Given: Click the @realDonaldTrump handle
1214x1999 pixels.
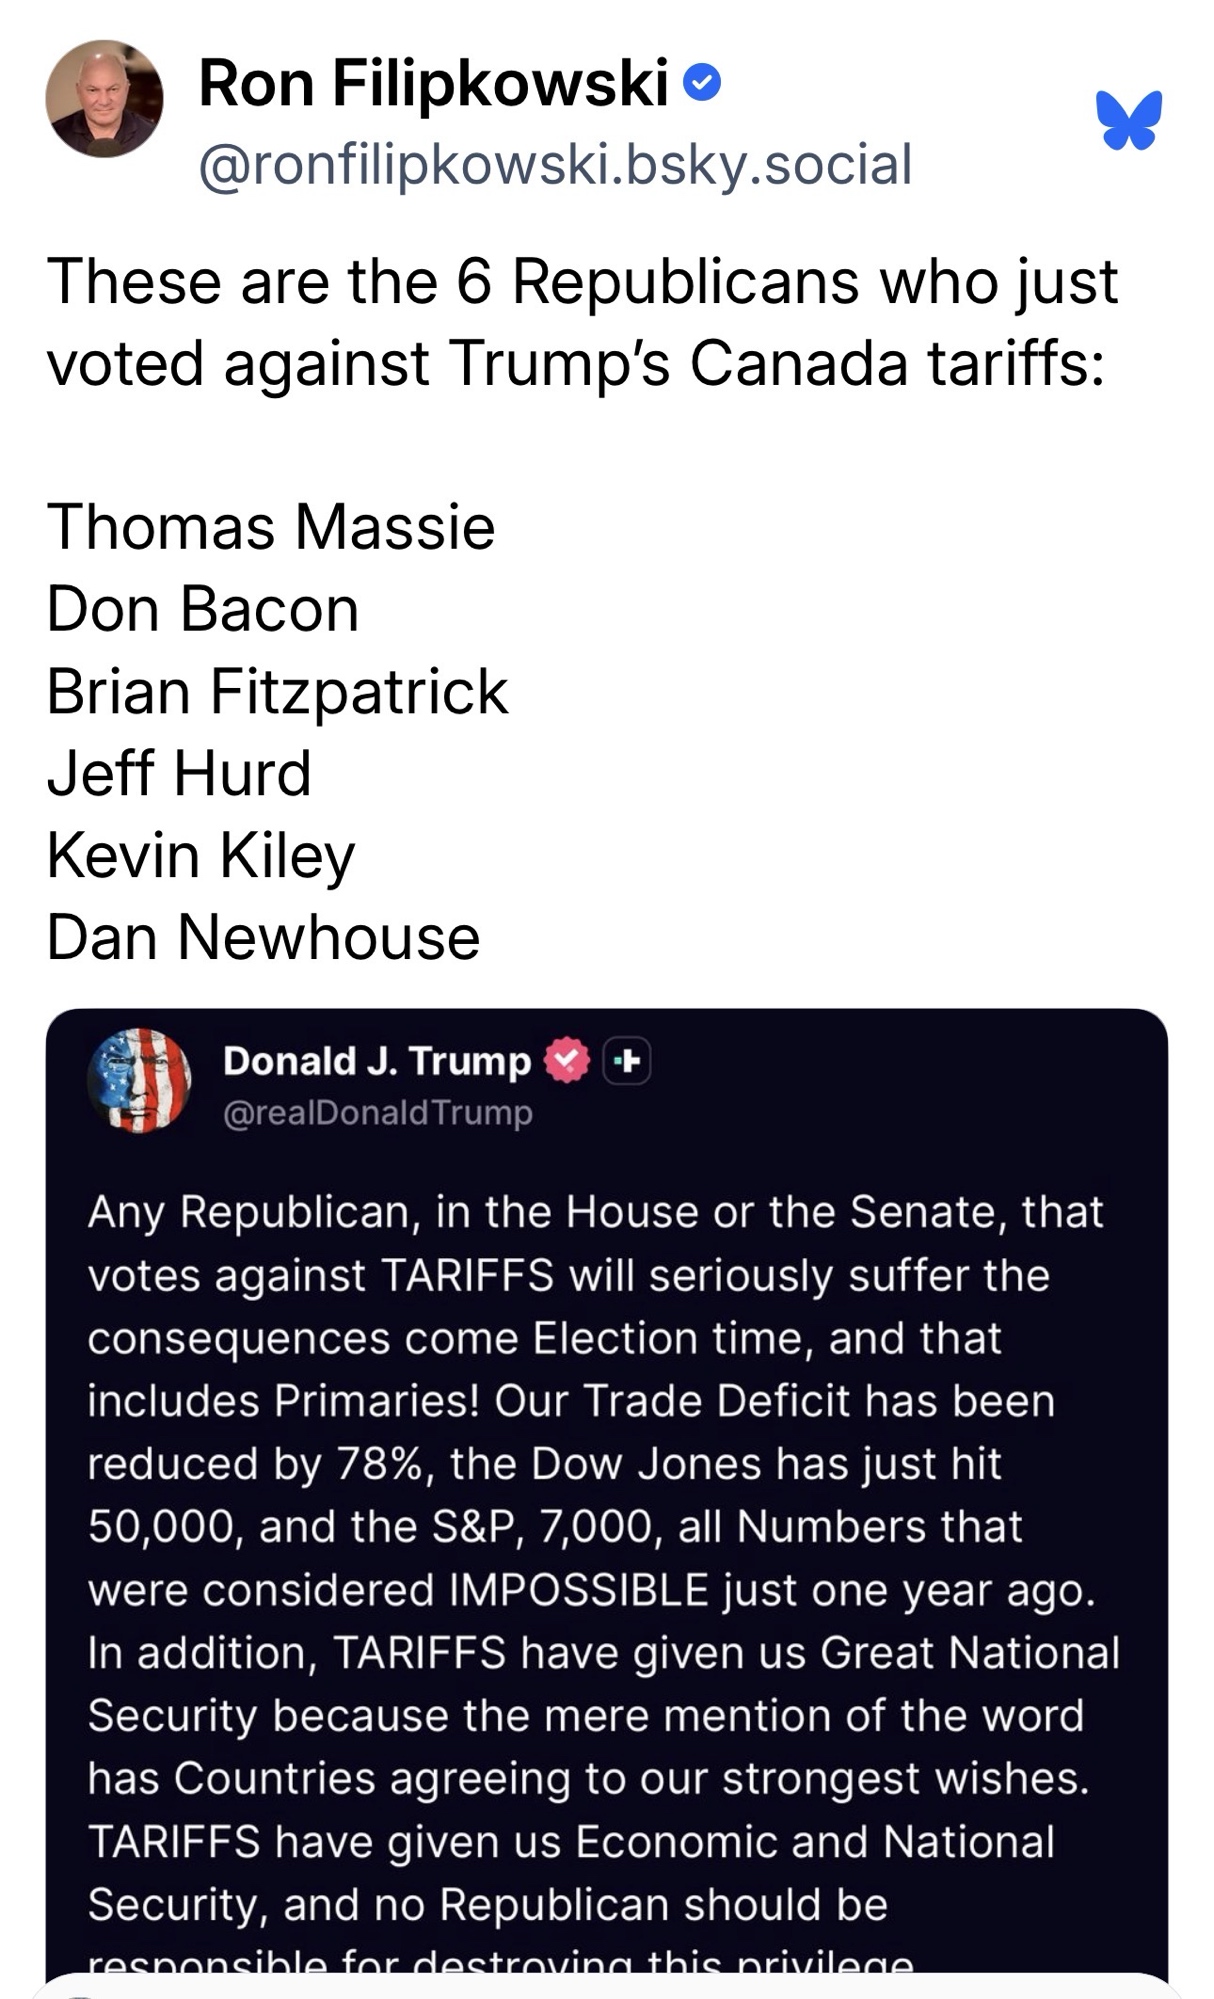Looking at the screenshot, I should (x=378, y=1113).
